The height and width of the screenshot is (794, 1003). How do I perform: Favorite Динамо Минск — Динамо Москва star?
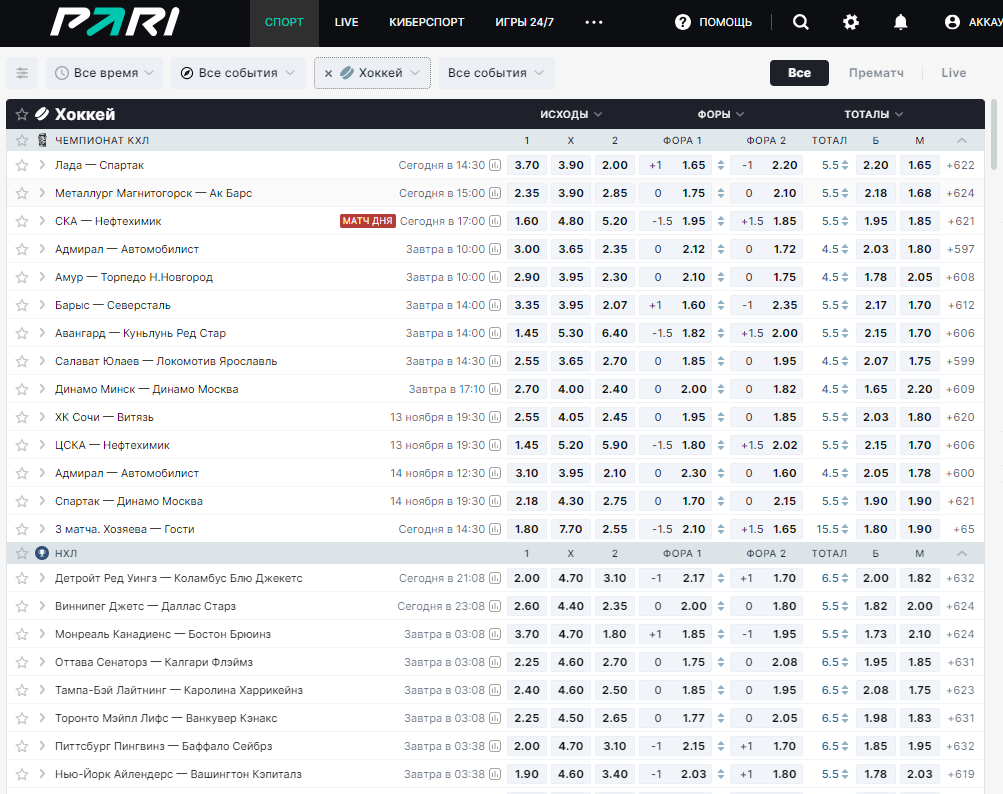[22, 389]
